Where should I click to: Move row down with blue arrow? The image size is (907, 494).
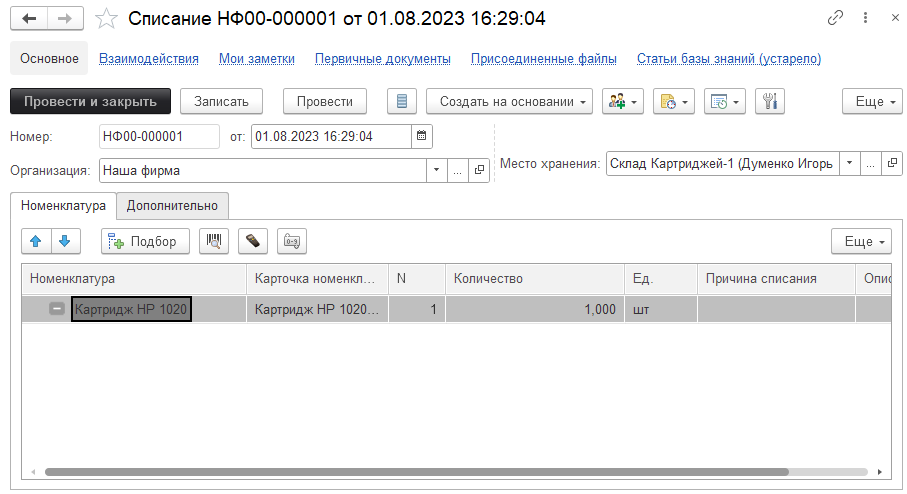(64, 241)
